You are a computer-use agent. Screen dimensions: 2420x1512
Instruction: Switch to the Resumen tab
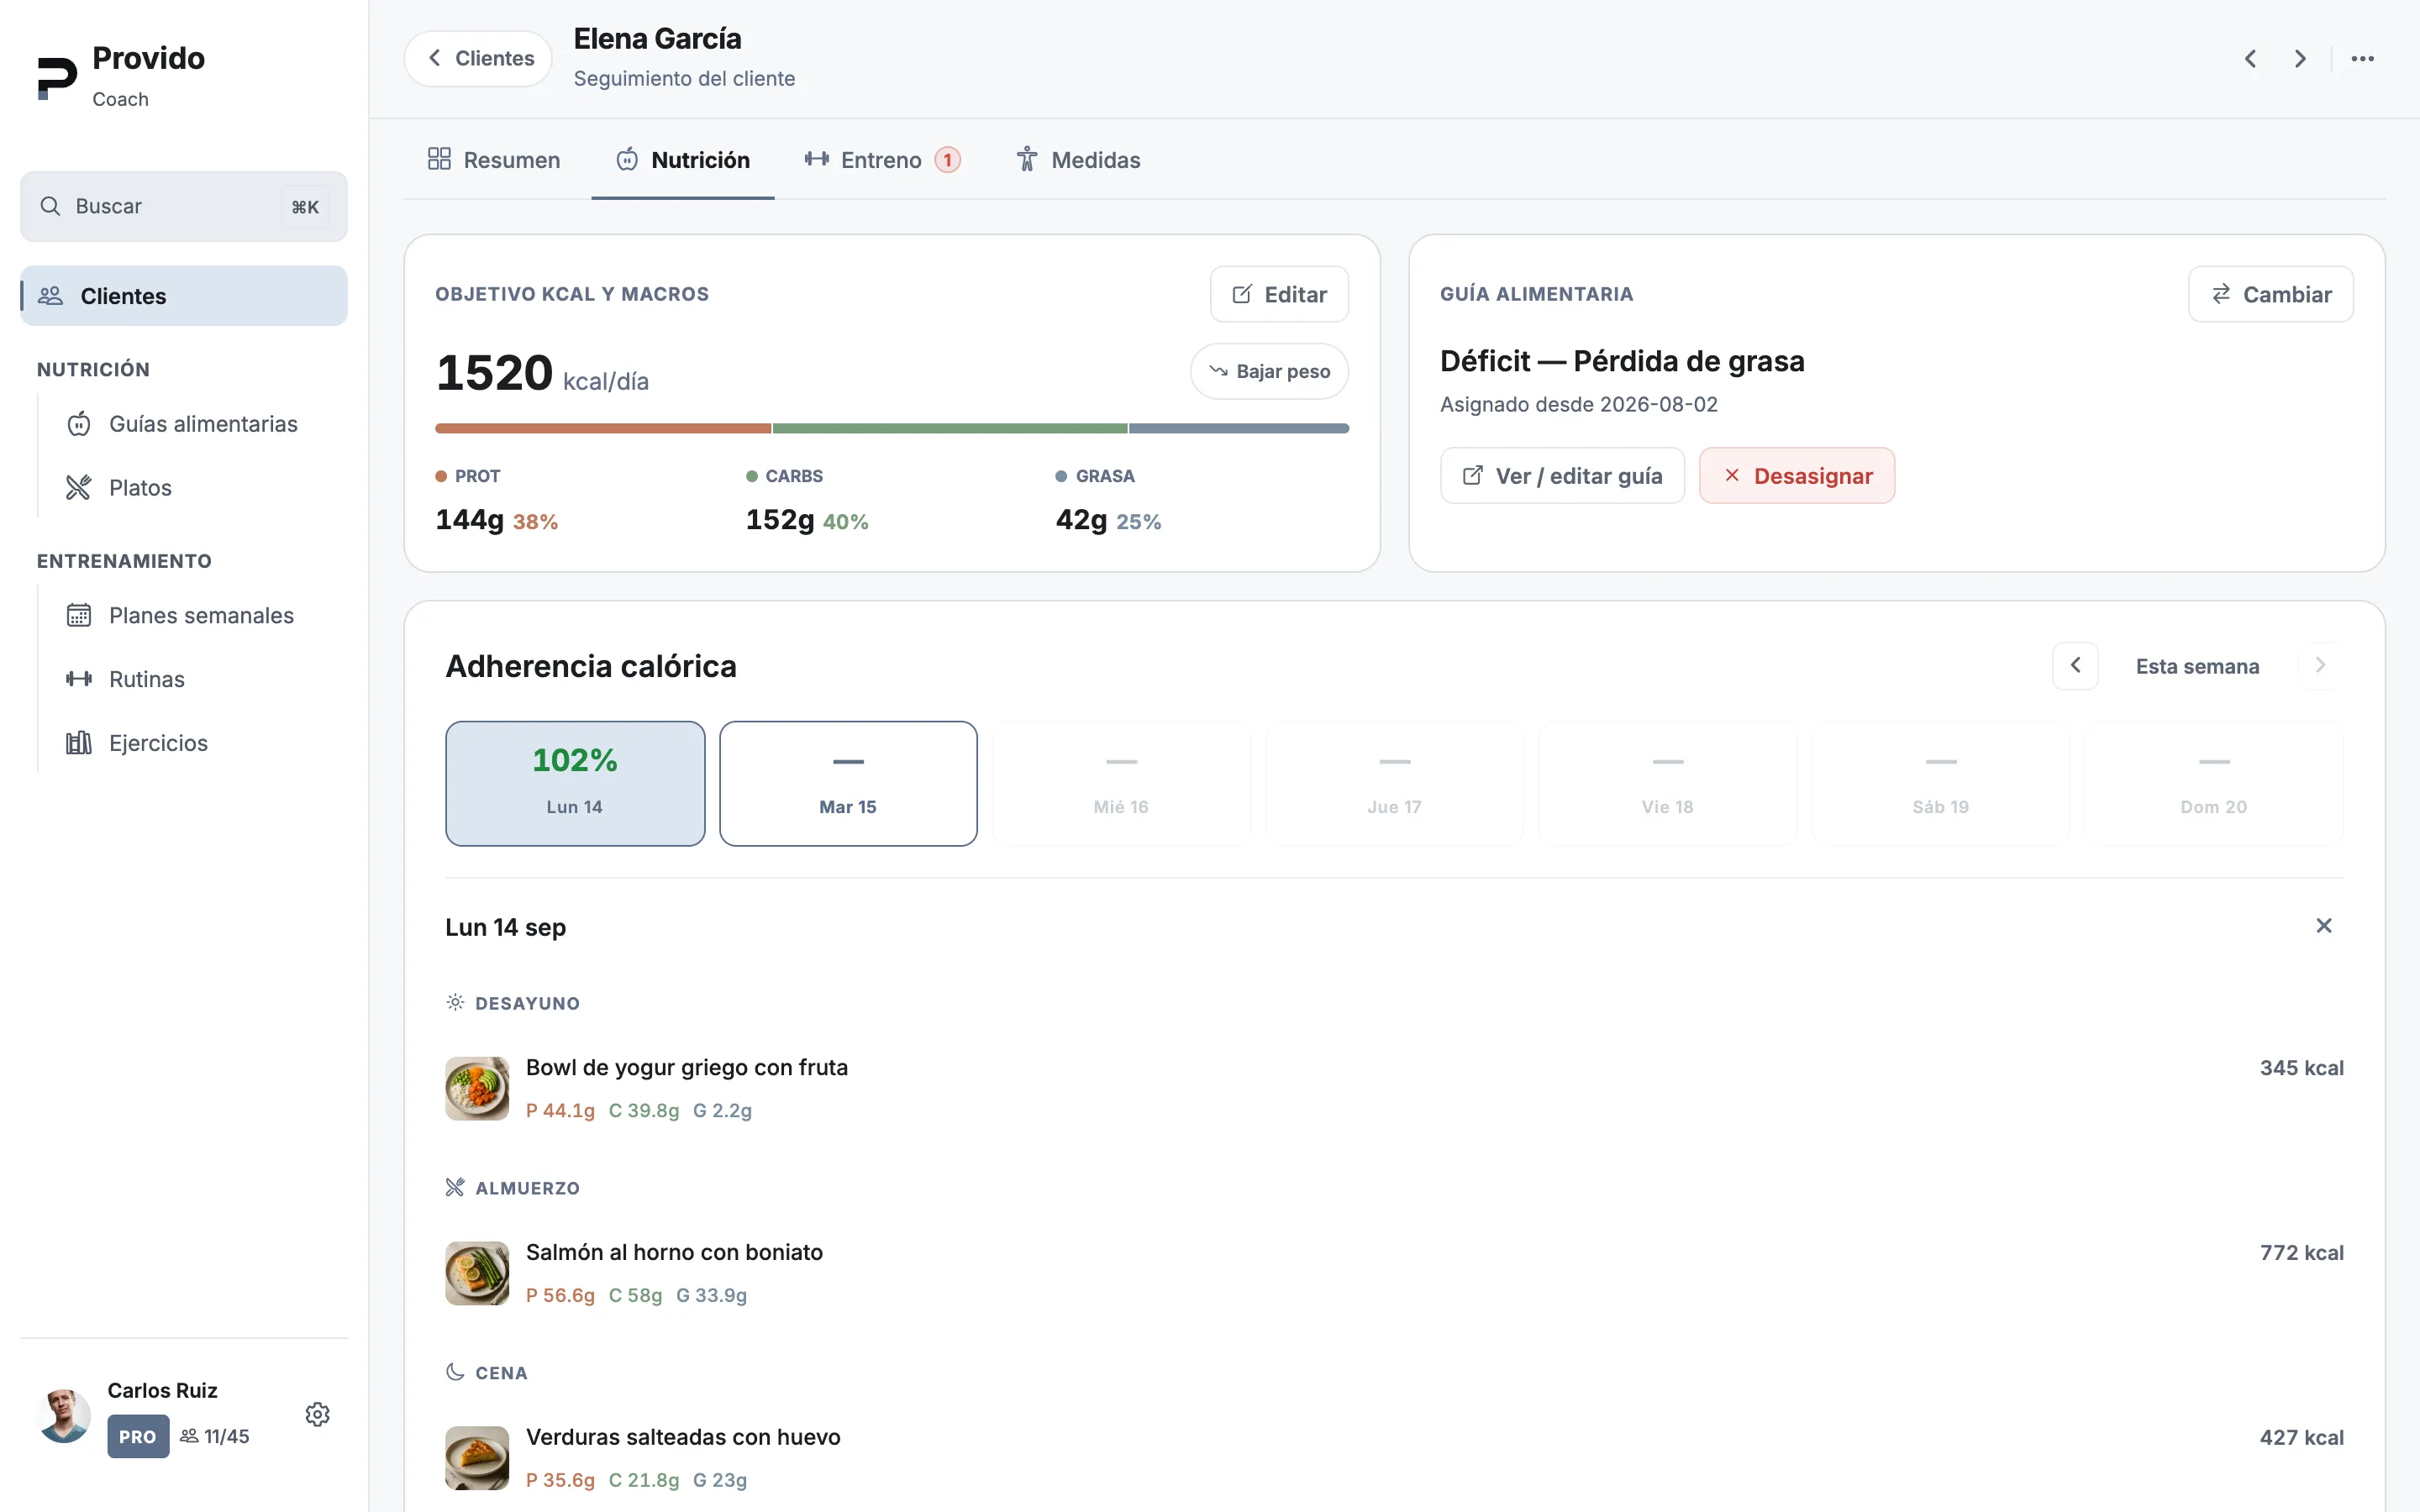[494, 160]
